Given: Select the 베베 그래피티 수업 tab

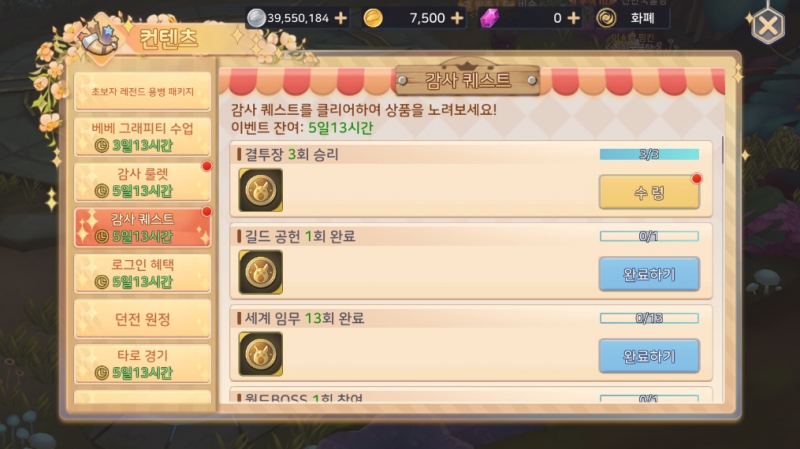Looking at the screenshot, I should 142,137.
